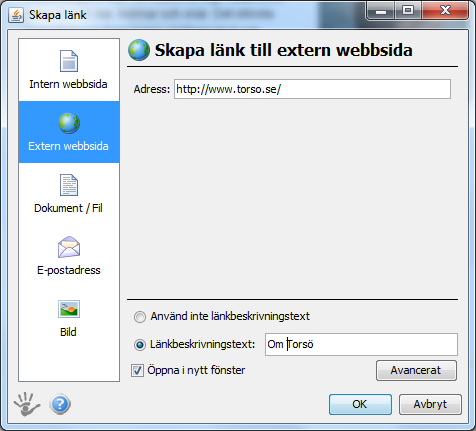Screen dimensions: 476x431
Task: Choose the E-postadress envelope icon
Action: [69, 247]
